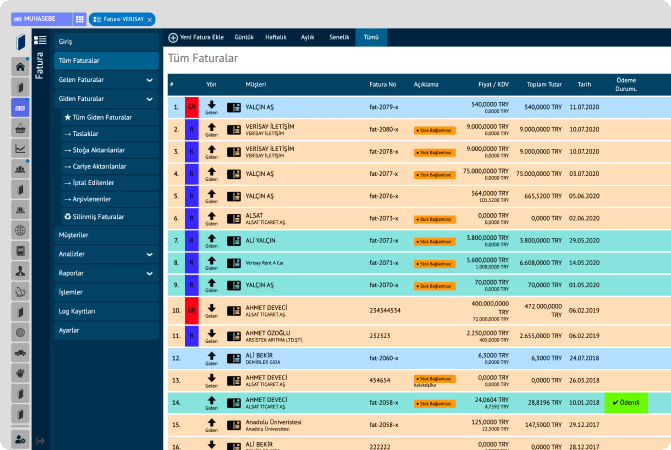Click the plus icon of Yeni Fatura Ekle
Viewport: 671px width, 450px height.
(x=173, y=38)
